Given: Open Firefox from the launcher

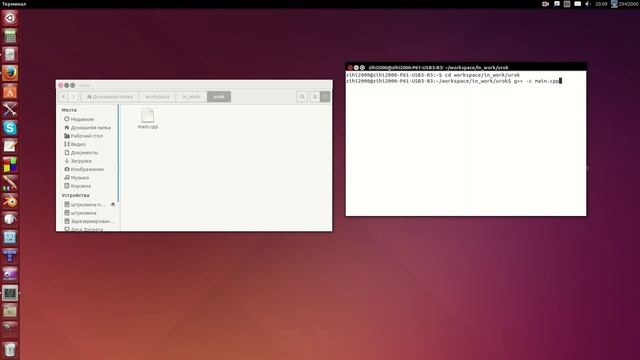Looking at the screenshot, I should tap(10, 73).
